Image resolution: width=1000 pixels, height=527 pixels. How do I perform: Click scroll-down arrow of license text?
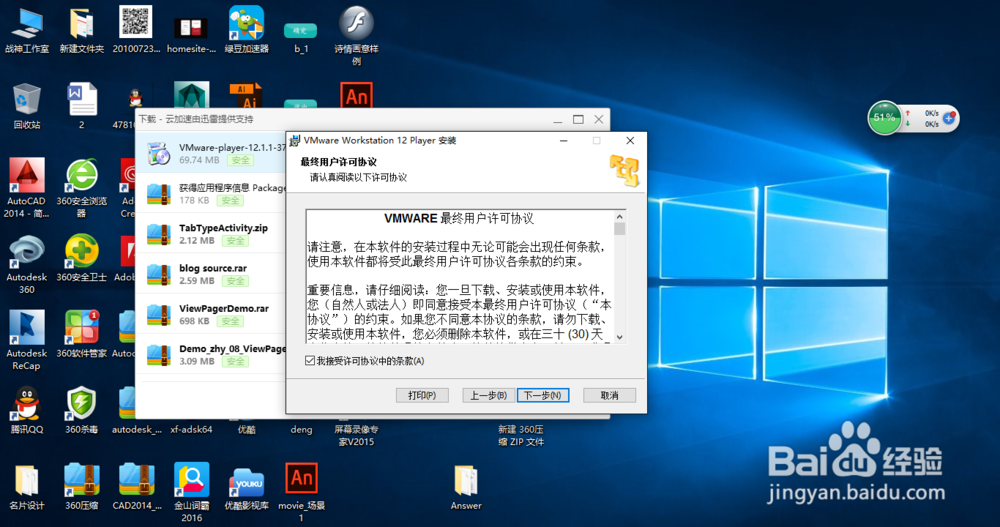coord(619,338)
